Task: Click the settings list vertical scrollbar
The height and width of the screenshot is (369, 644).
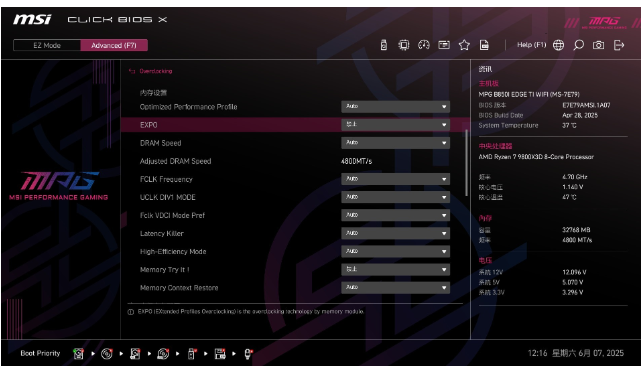Action: tap(466, 163)
